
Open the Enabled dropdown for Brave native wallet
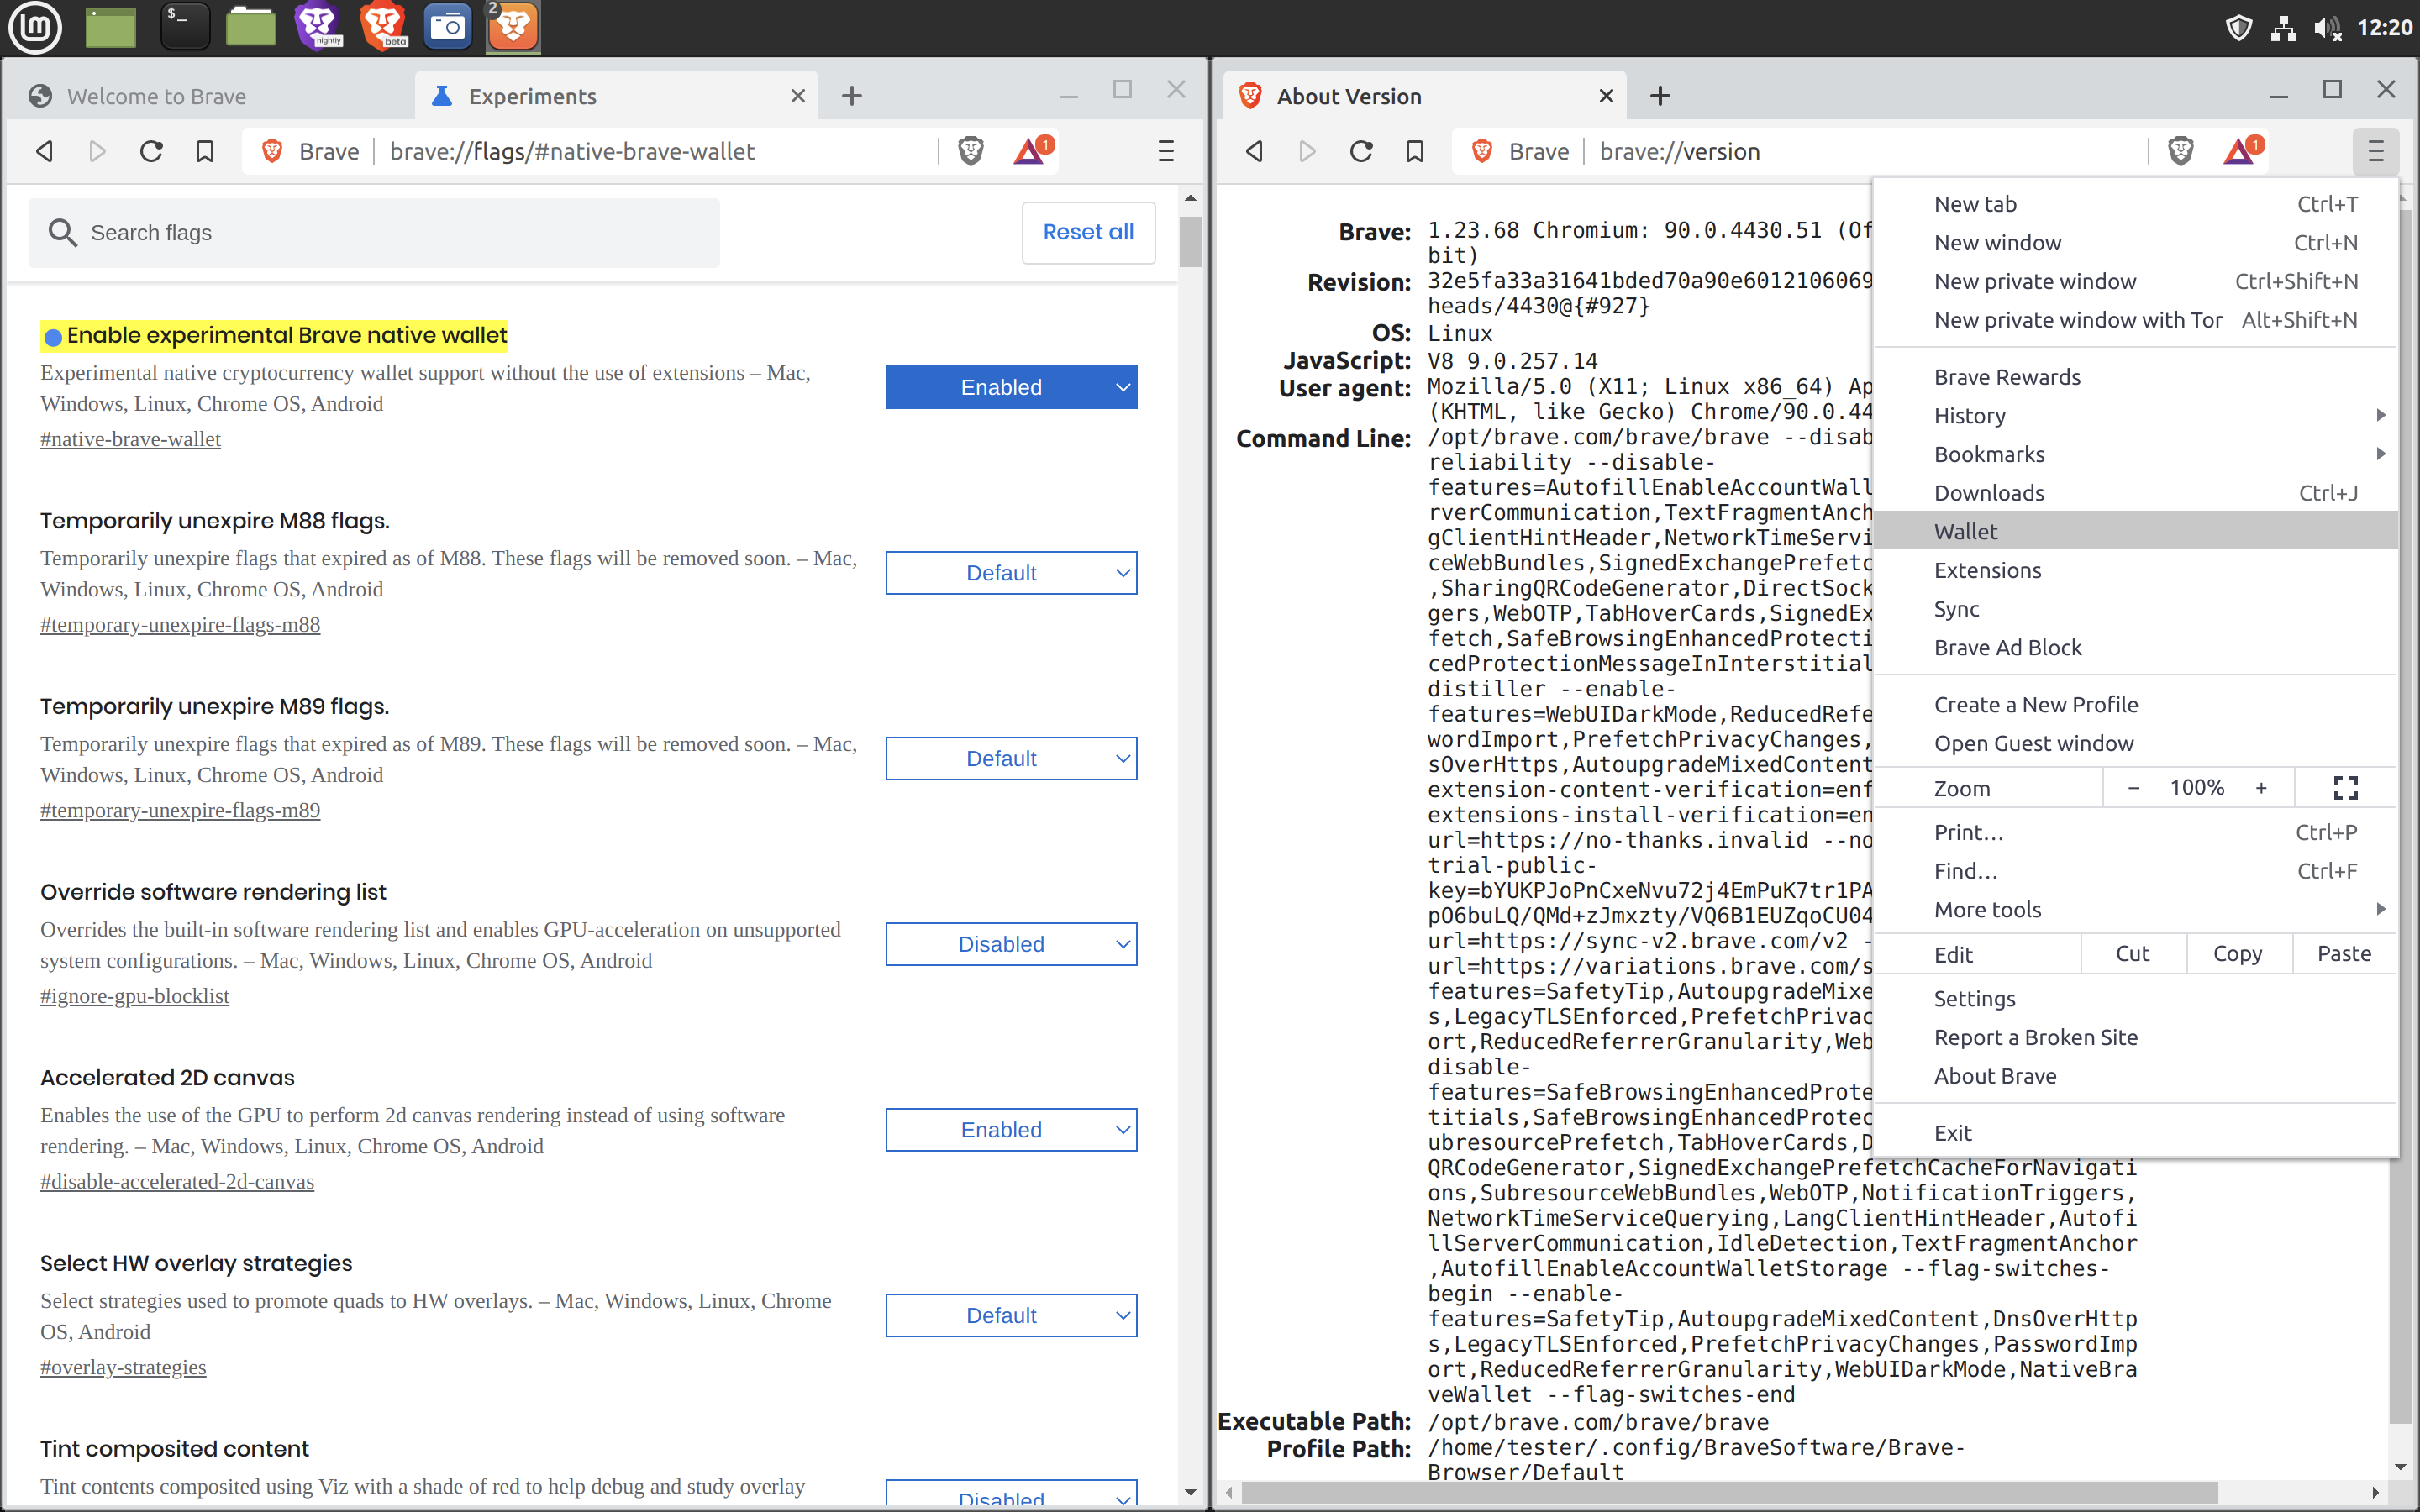(1011, 387)
